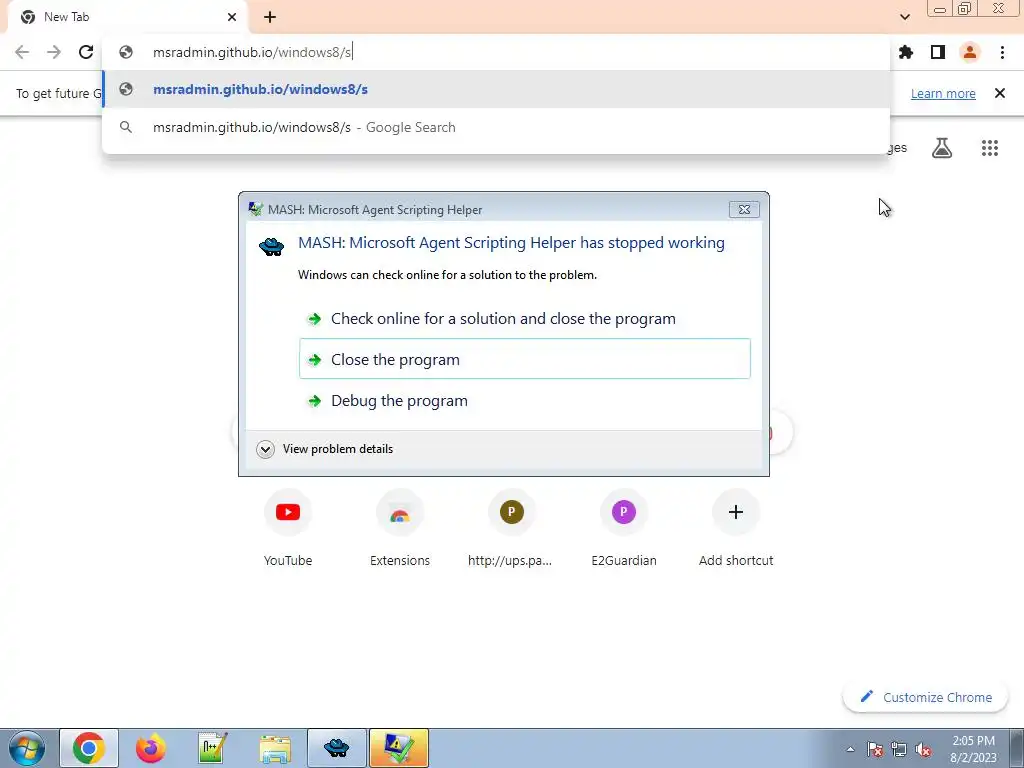Open the clock showing 2:05 PM
The height and width of the screenshot is (768, 1024).
[973, 749]
